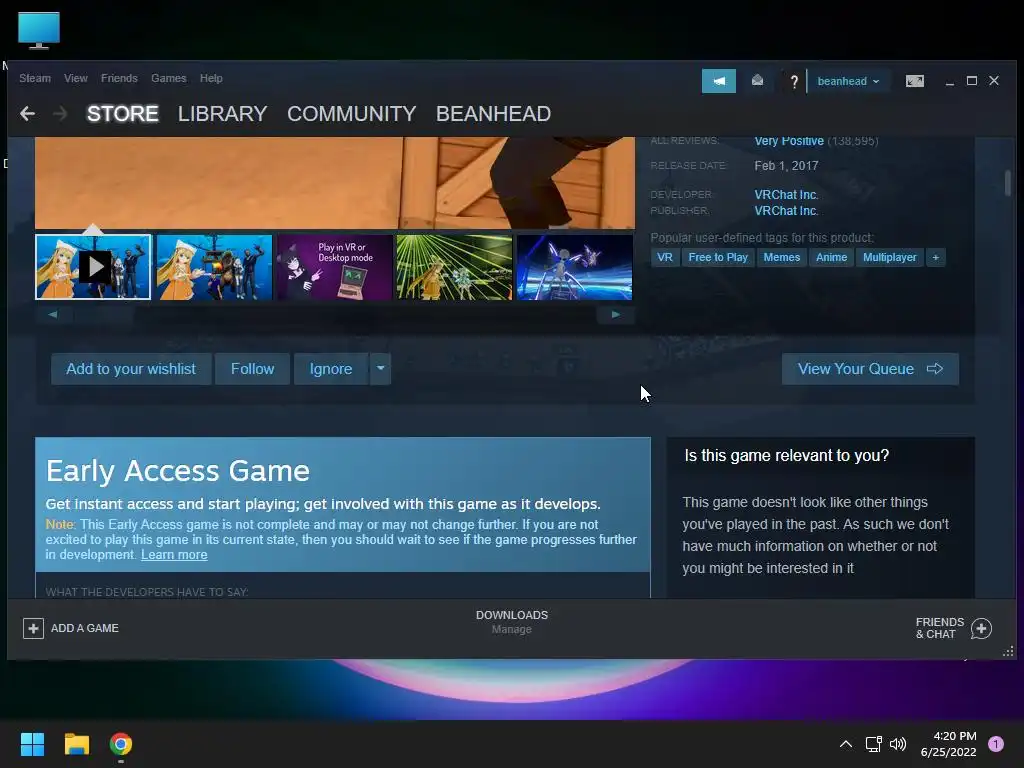This screenshot has width=1024, height=768.
Task: Select the blue space robot thumbnail
Action: [575, 267]
